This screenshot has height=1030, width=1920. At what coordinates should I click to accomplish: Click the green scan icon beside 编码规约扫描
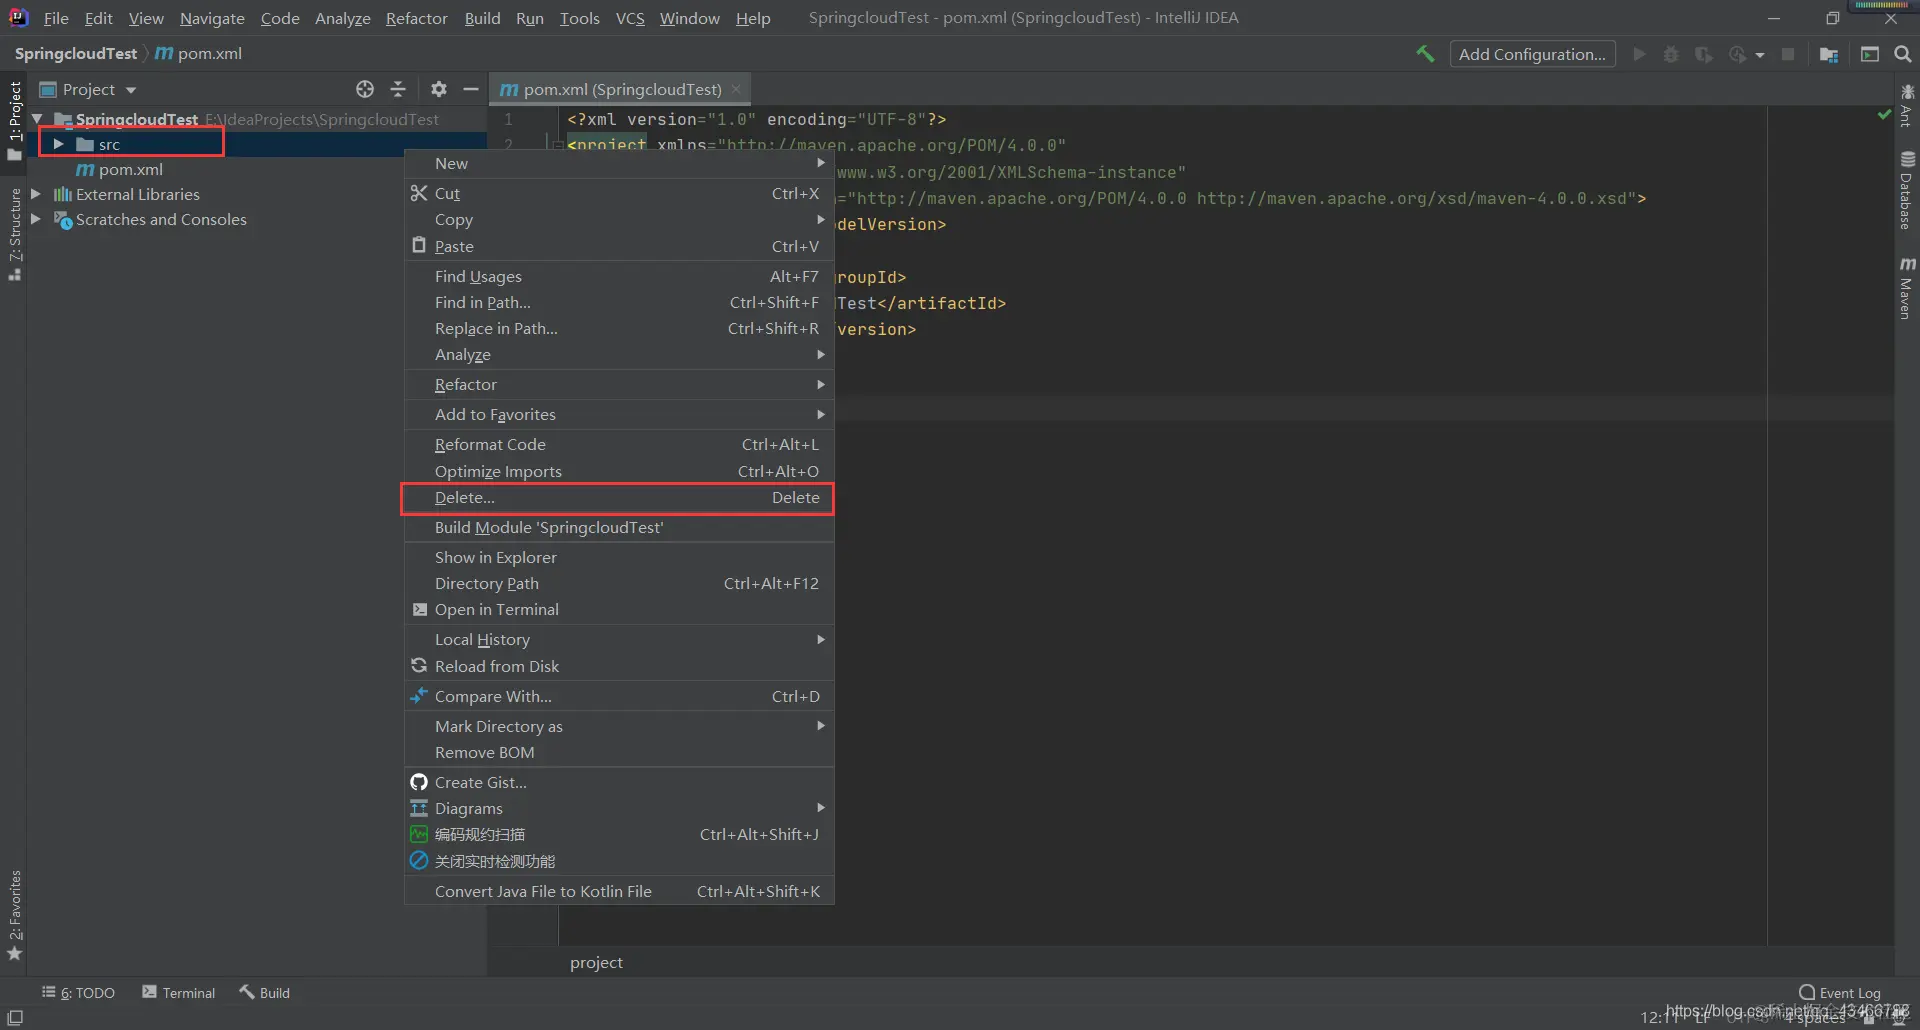(x=419, y=834)
